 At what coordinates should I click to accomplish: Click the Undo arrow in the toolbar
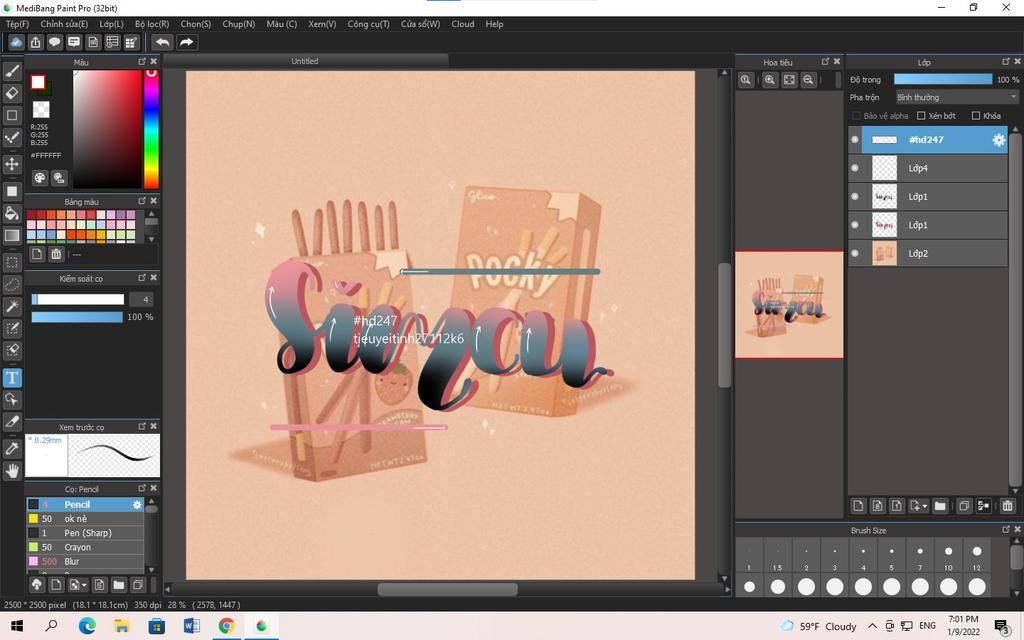coord(163,42)
